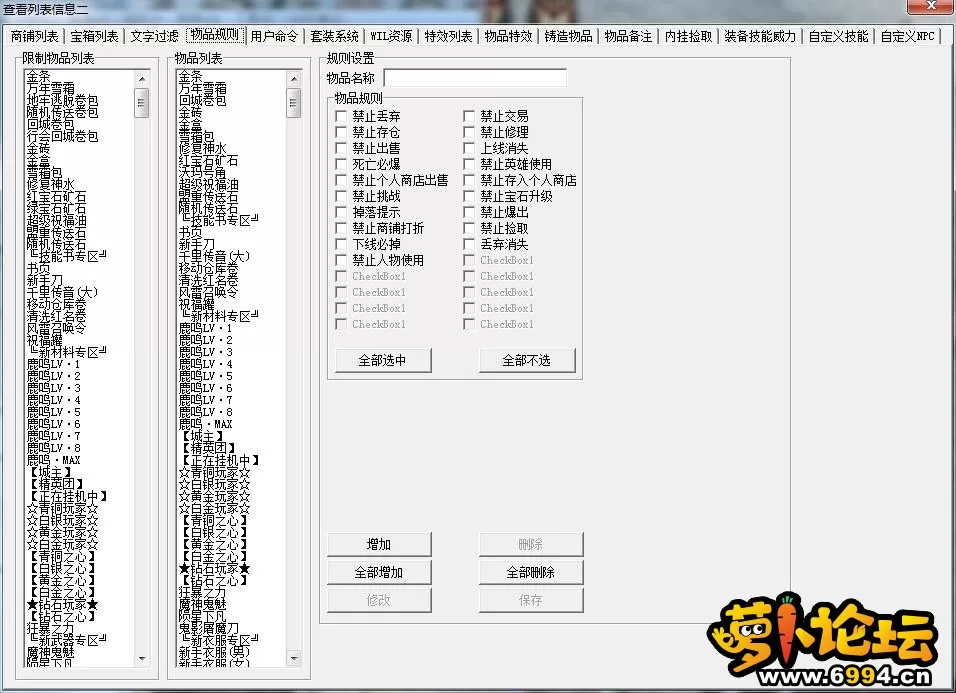Select ★钻石玩家★ in 限制物品列表

(62, 605)
